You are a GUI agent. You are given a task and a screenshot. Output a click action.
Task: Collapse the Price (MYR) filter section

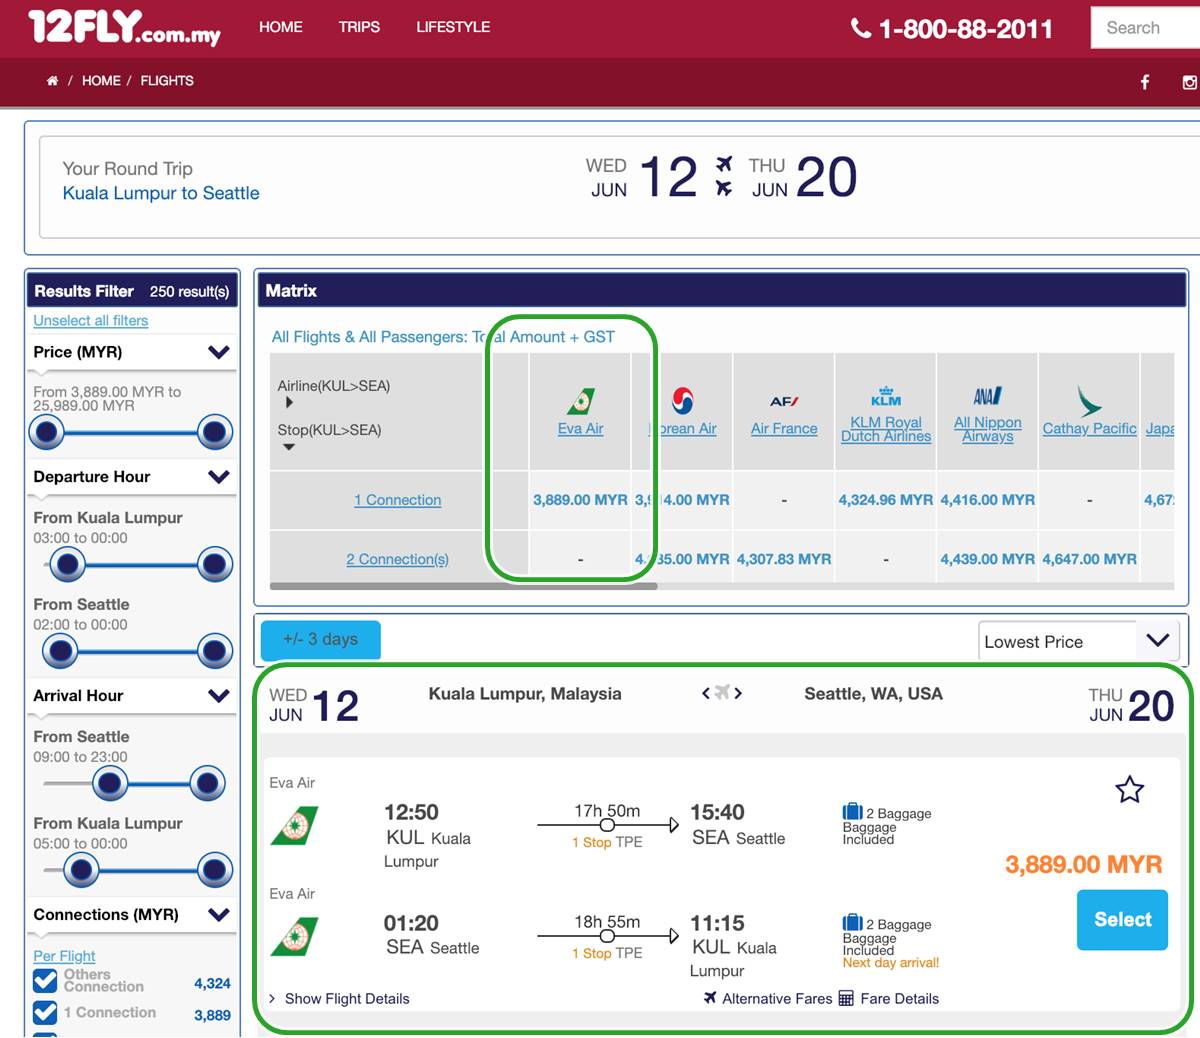tap(219, 352)
